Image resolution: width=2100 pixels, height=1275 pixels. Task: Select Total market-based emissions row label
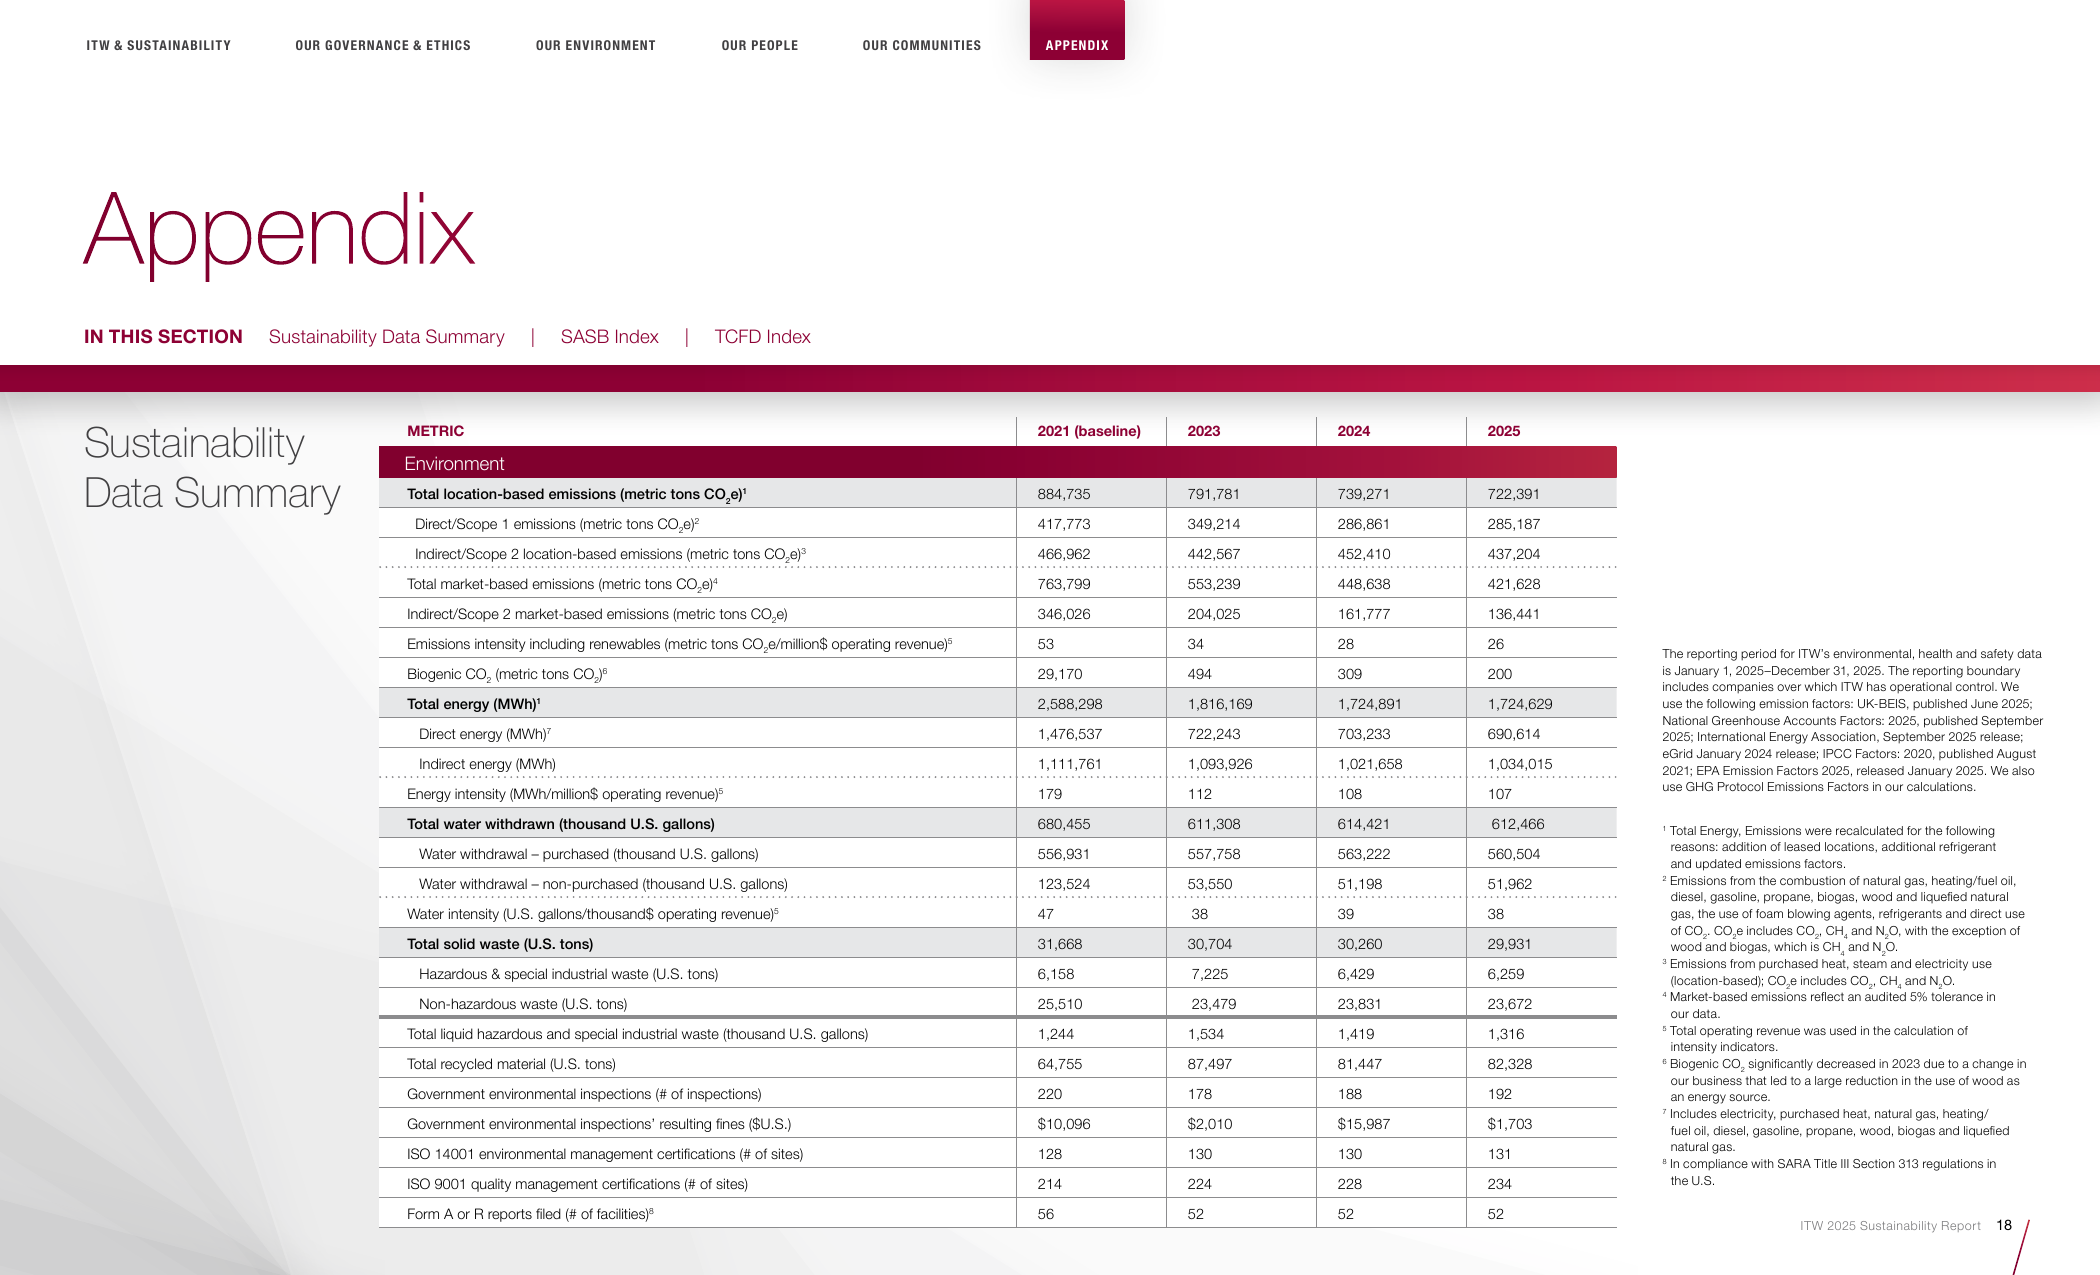pos(562,584)
